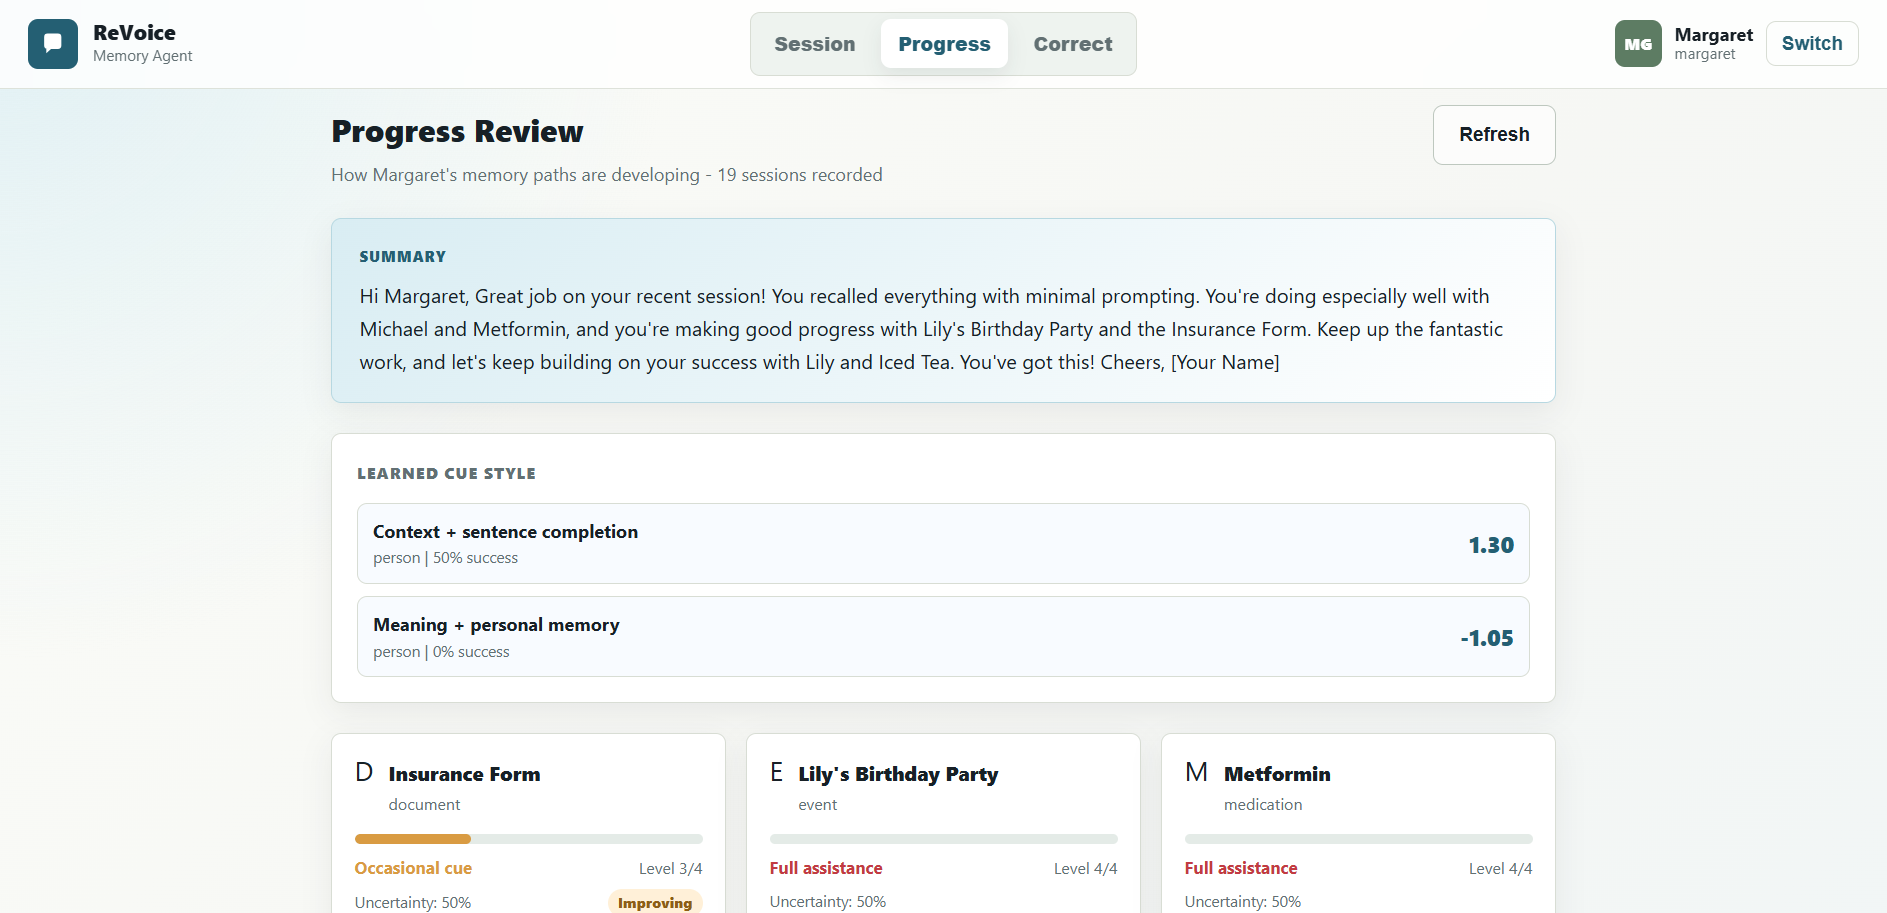
Task: Click the 1.30 cue score value
Action: coord(1491,545)
